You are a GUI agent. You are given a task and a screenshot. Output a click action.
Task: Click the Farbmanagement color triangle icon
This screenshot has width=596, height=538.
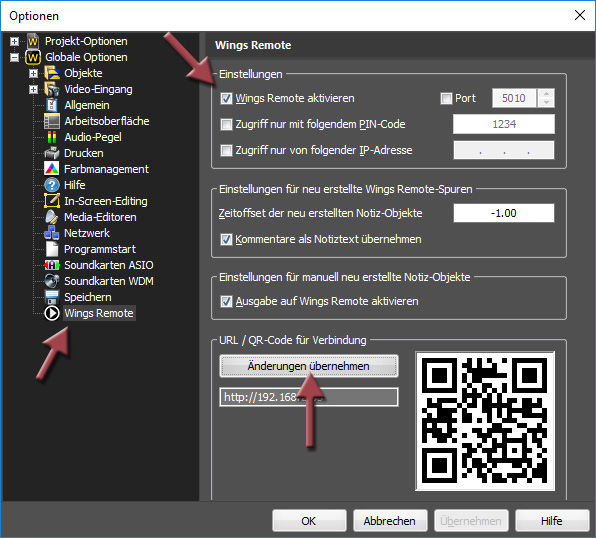coord(52,169)
